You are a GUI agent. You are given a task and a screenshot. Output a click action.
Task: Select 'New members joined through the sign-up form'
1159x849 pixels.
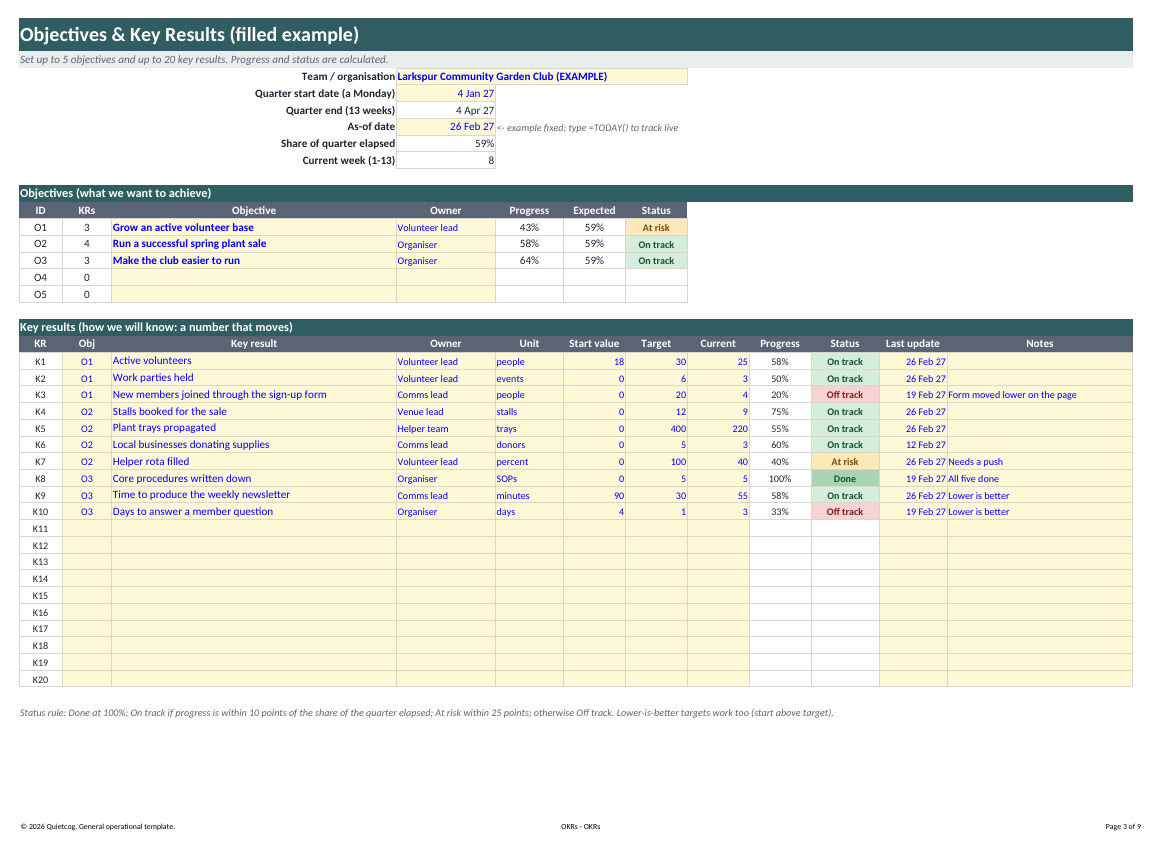tap(254, 395)
